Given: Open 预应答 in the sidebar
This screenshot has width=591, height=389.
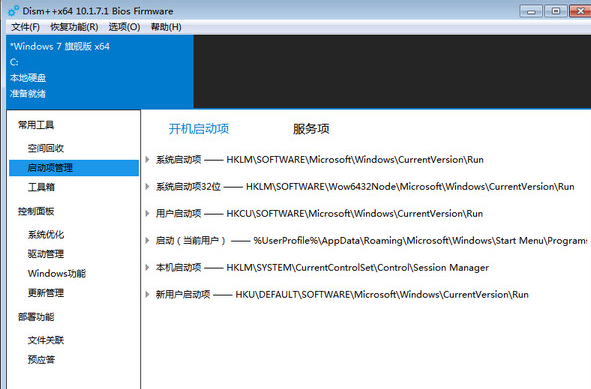Looking at the screenshot, I should pyautogui.click(x=41, y=360).
